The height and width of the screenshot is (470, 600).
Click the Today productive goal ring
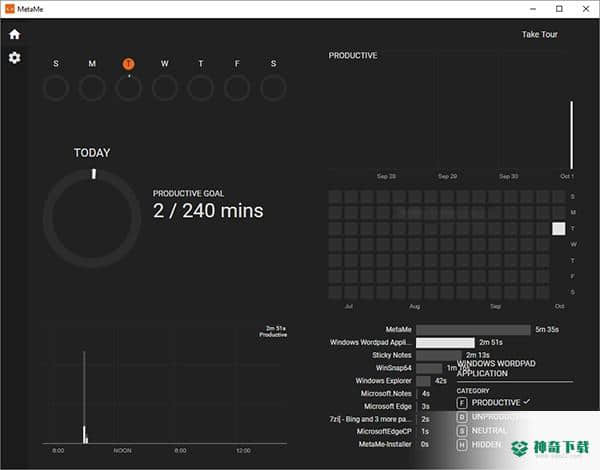point(92,218)
